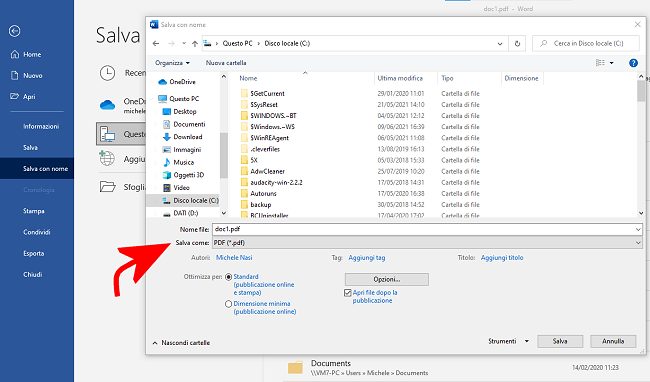Viewport: 650px width, 382px height.
Task: Select the AdwCleaner folder
Action: 267,171
